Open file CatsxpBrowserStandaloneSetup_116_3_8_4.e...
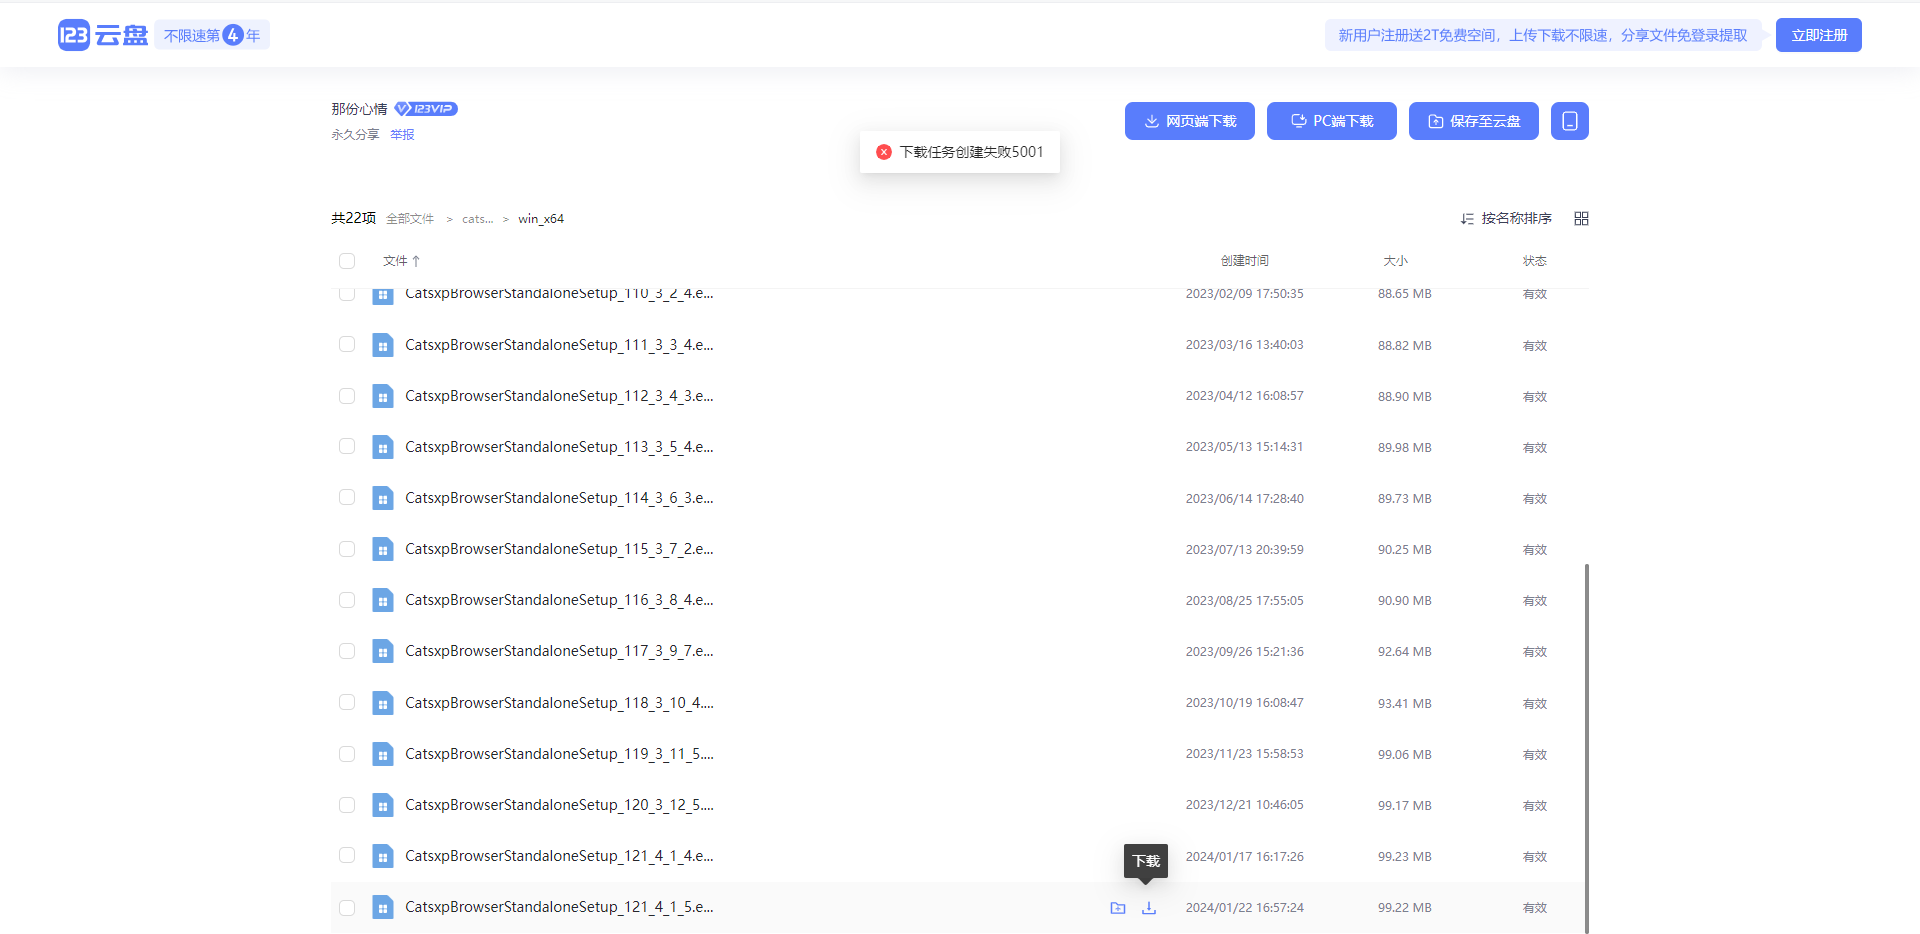The width and height of the screenshot is (1920, 934). coord(559,600)
